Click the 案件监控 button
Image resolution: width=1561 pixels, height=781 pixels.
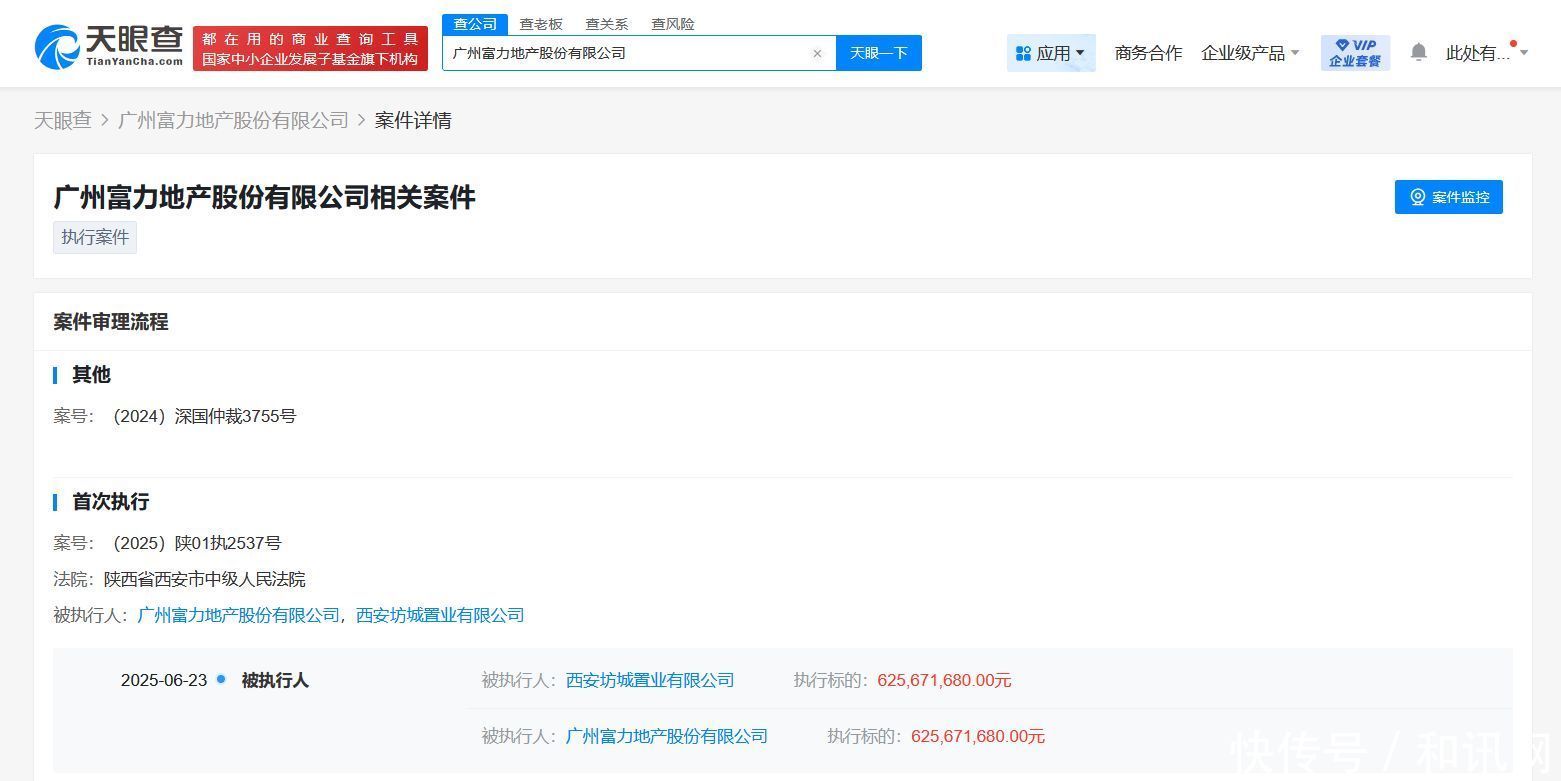(x=1448, y=197)
